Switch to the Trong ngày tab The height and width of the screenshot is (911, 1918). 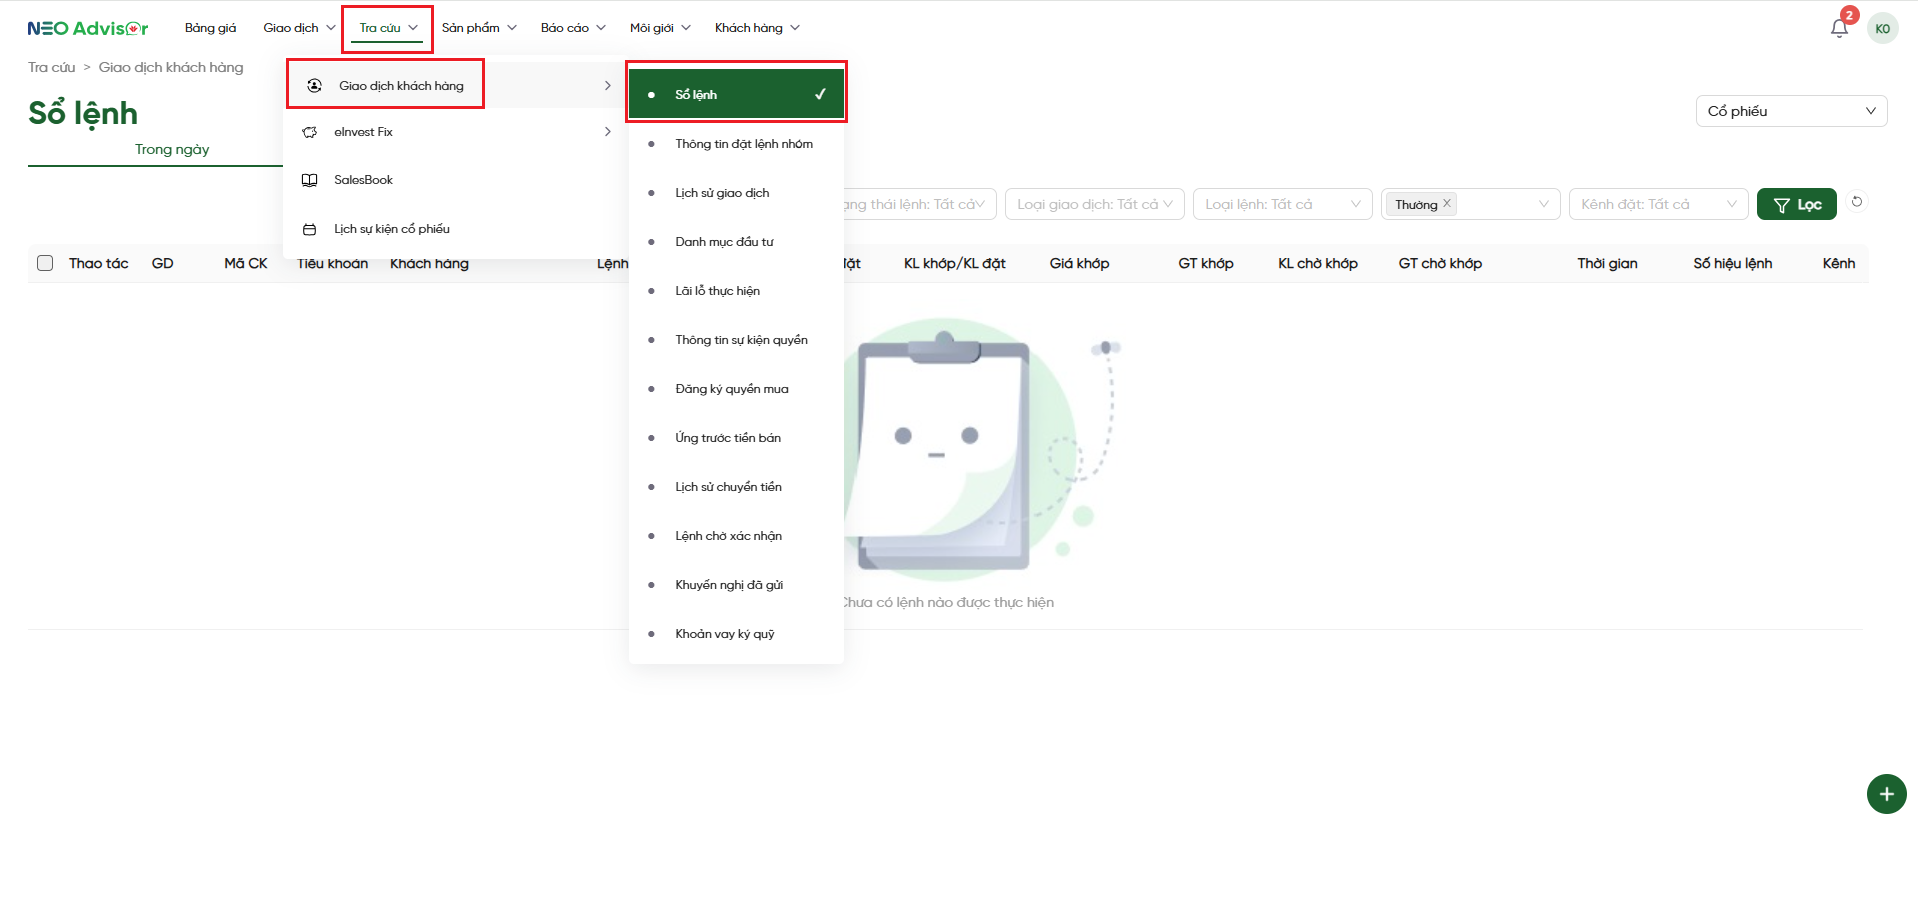click(x=172, y=149)
